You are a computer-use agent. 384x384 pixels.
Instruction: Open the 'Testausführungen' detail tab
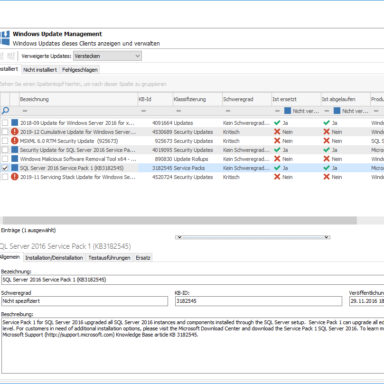pos(109,258)
